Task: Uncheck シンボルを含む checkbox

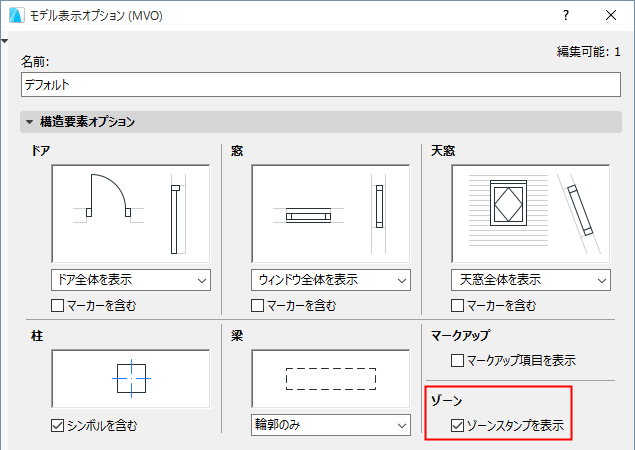Action: 58,425
